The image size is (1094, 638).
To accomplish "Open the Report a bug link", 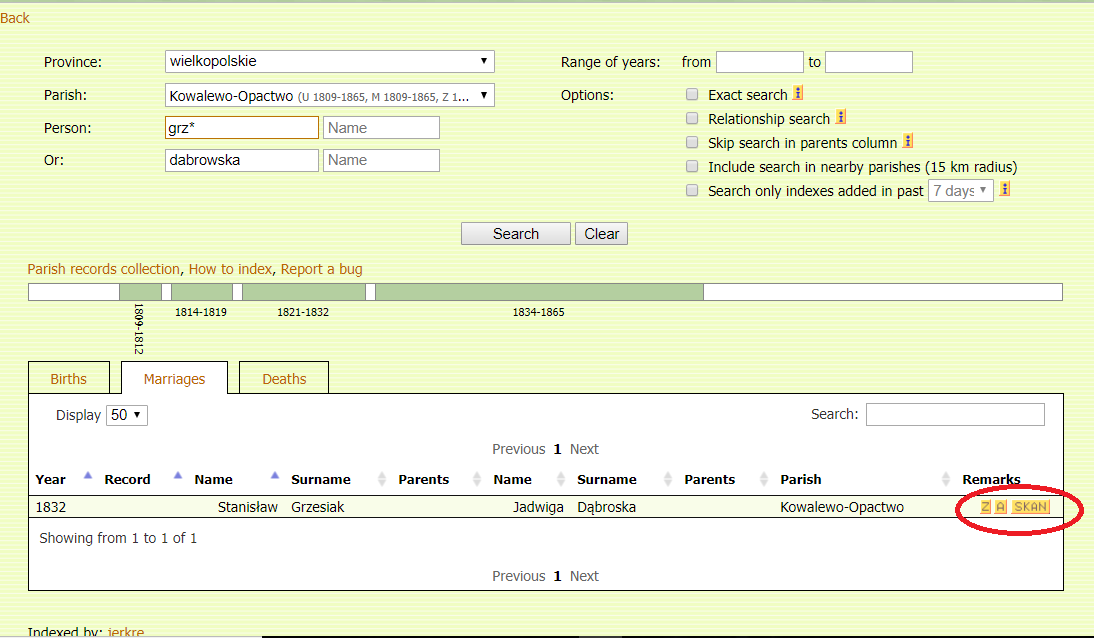I will (321, 269).
